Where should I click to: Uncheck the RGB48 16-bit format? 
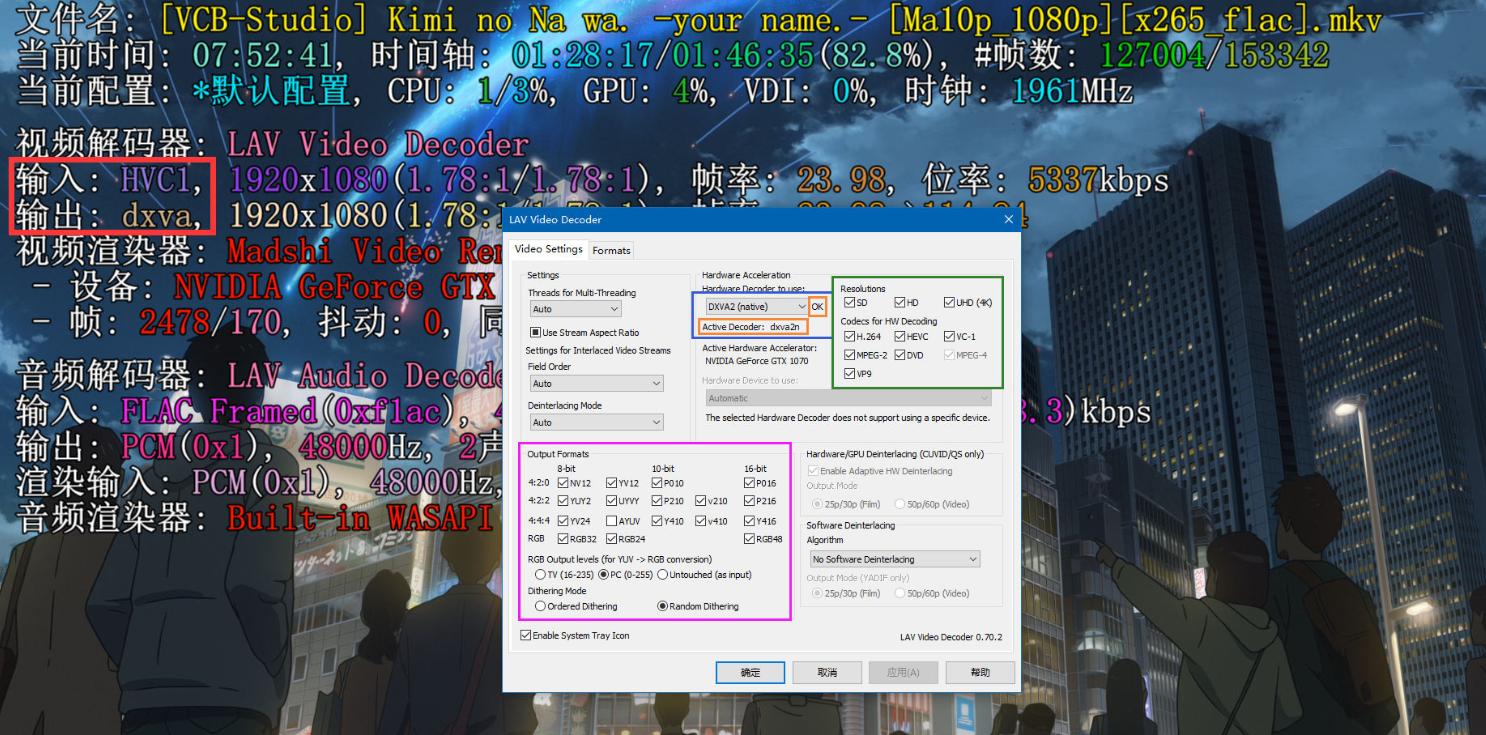[x=748, y=539]
